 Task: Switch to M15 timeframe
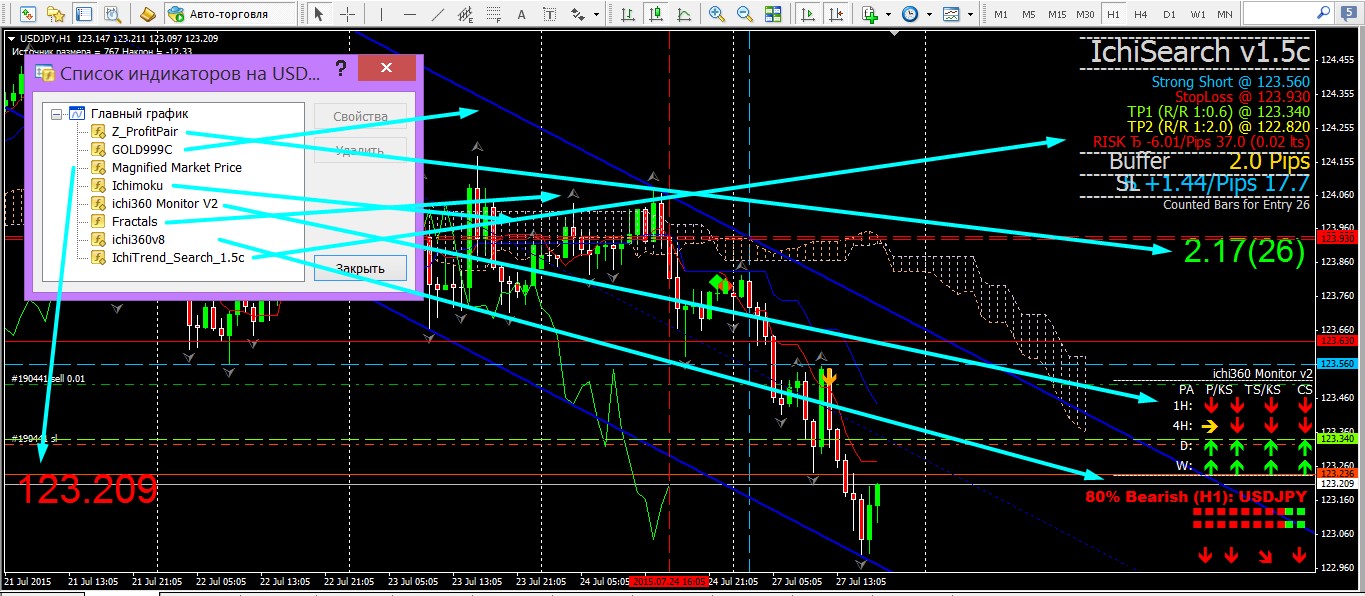[x=1057, y=14]
